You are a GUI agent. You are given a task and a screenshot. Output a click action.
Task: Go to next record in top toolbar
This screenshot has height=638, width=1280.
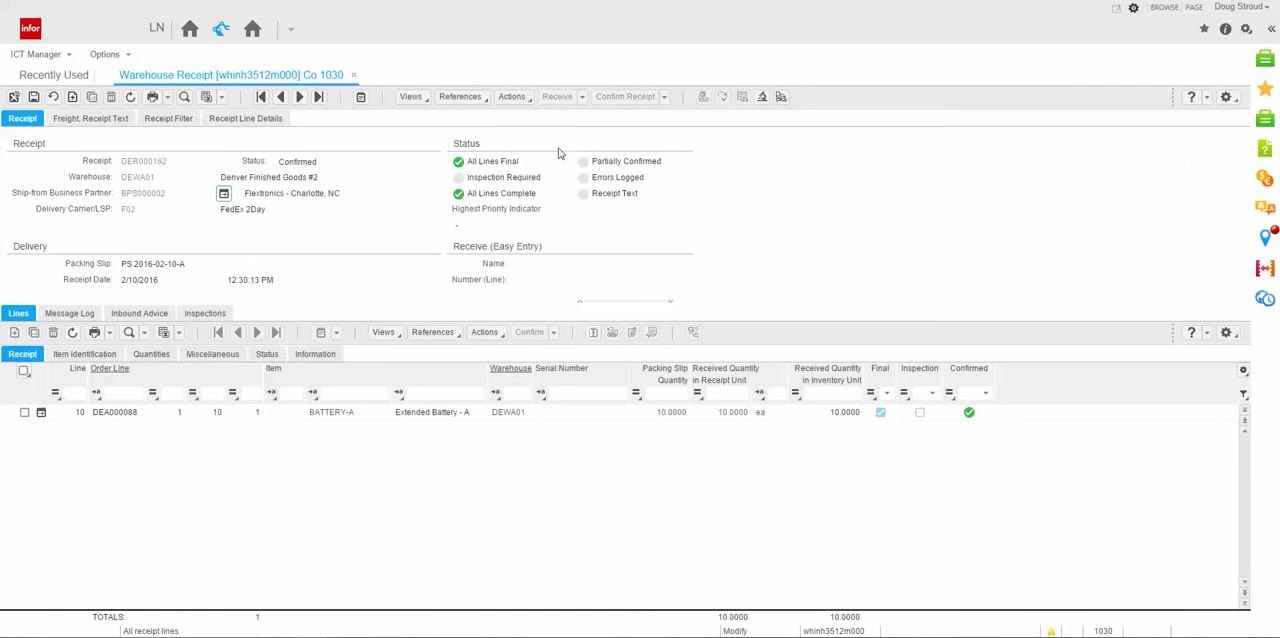pyautogui.click(x=299, y=97)
